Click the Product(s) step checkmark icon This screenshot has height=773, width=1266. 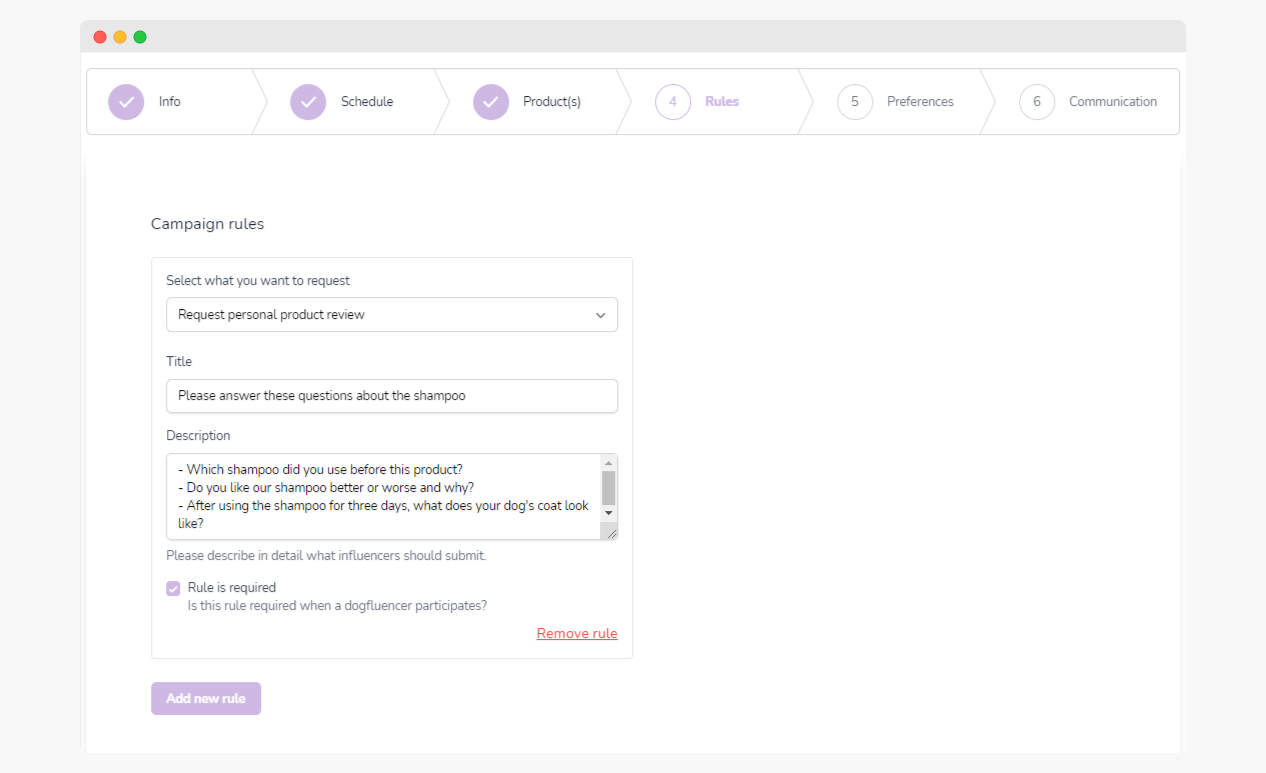(x=491, y=102)
